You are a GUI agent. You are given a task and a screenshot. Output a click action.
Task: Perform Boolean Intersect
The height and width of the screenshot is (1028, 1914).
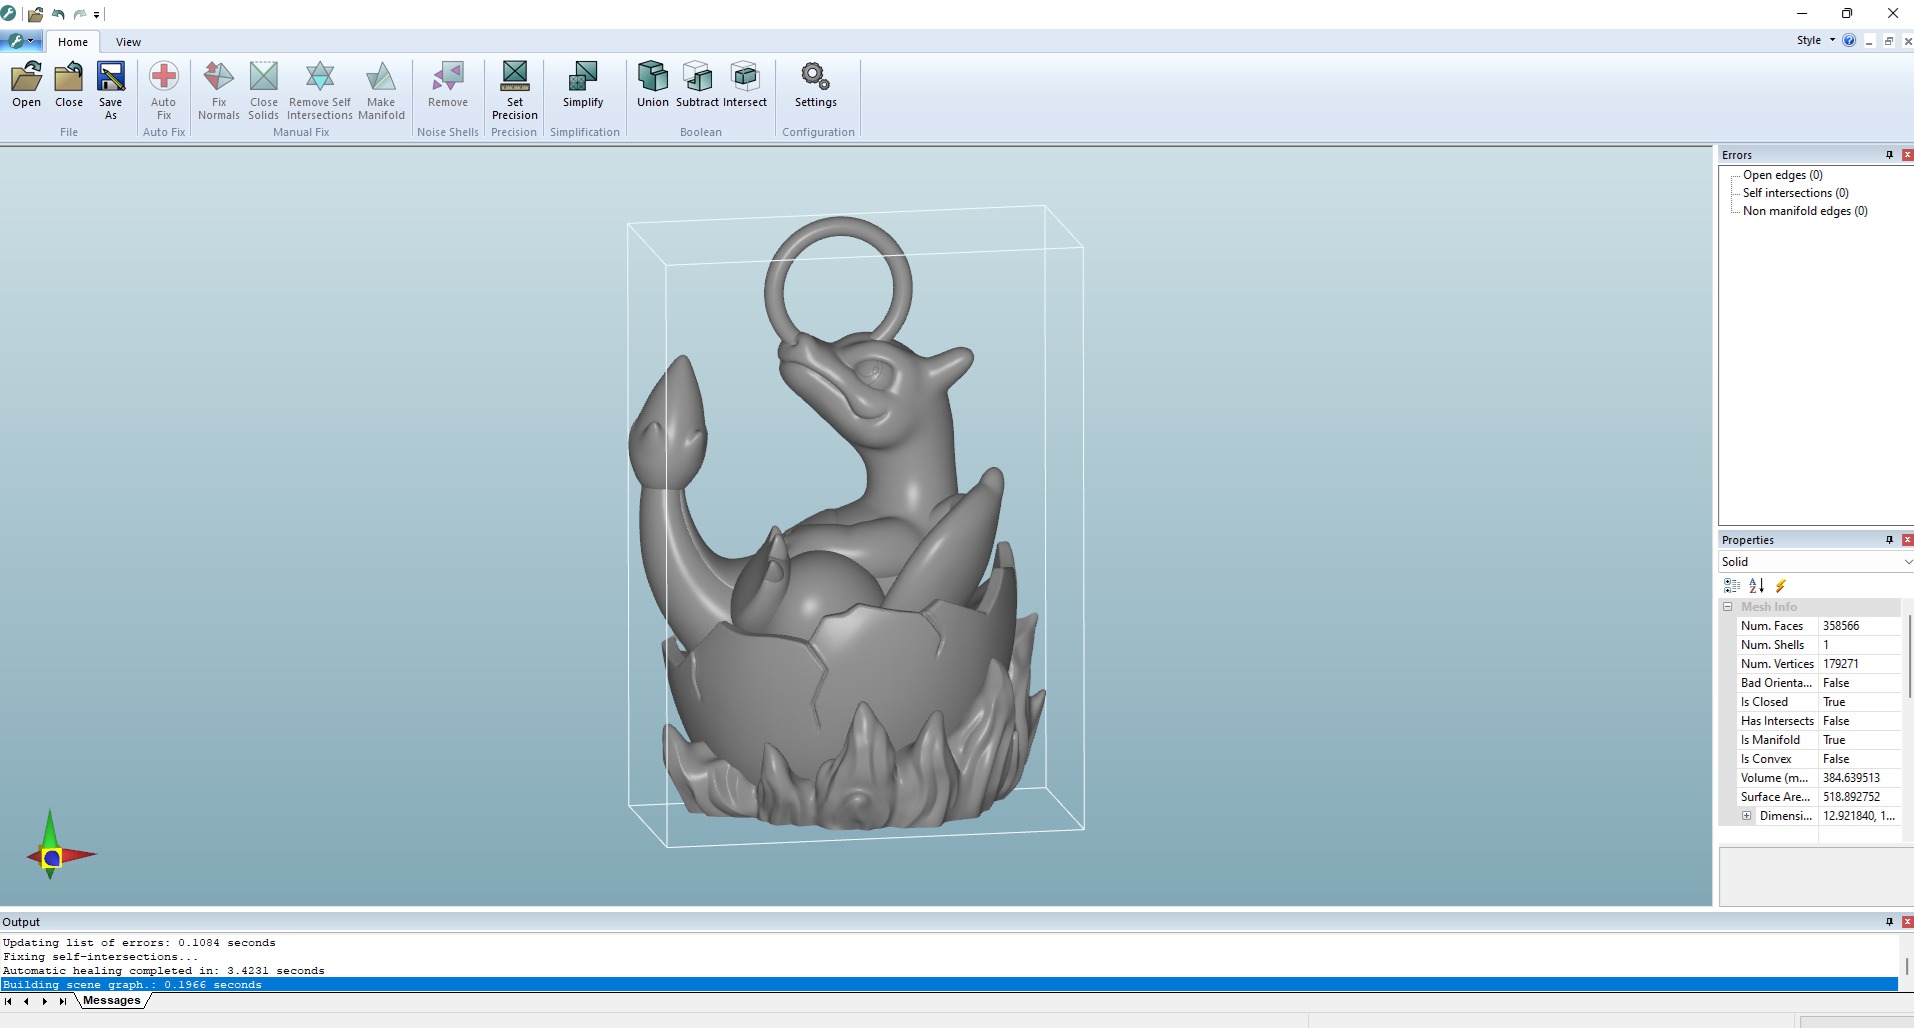[745, 85]
